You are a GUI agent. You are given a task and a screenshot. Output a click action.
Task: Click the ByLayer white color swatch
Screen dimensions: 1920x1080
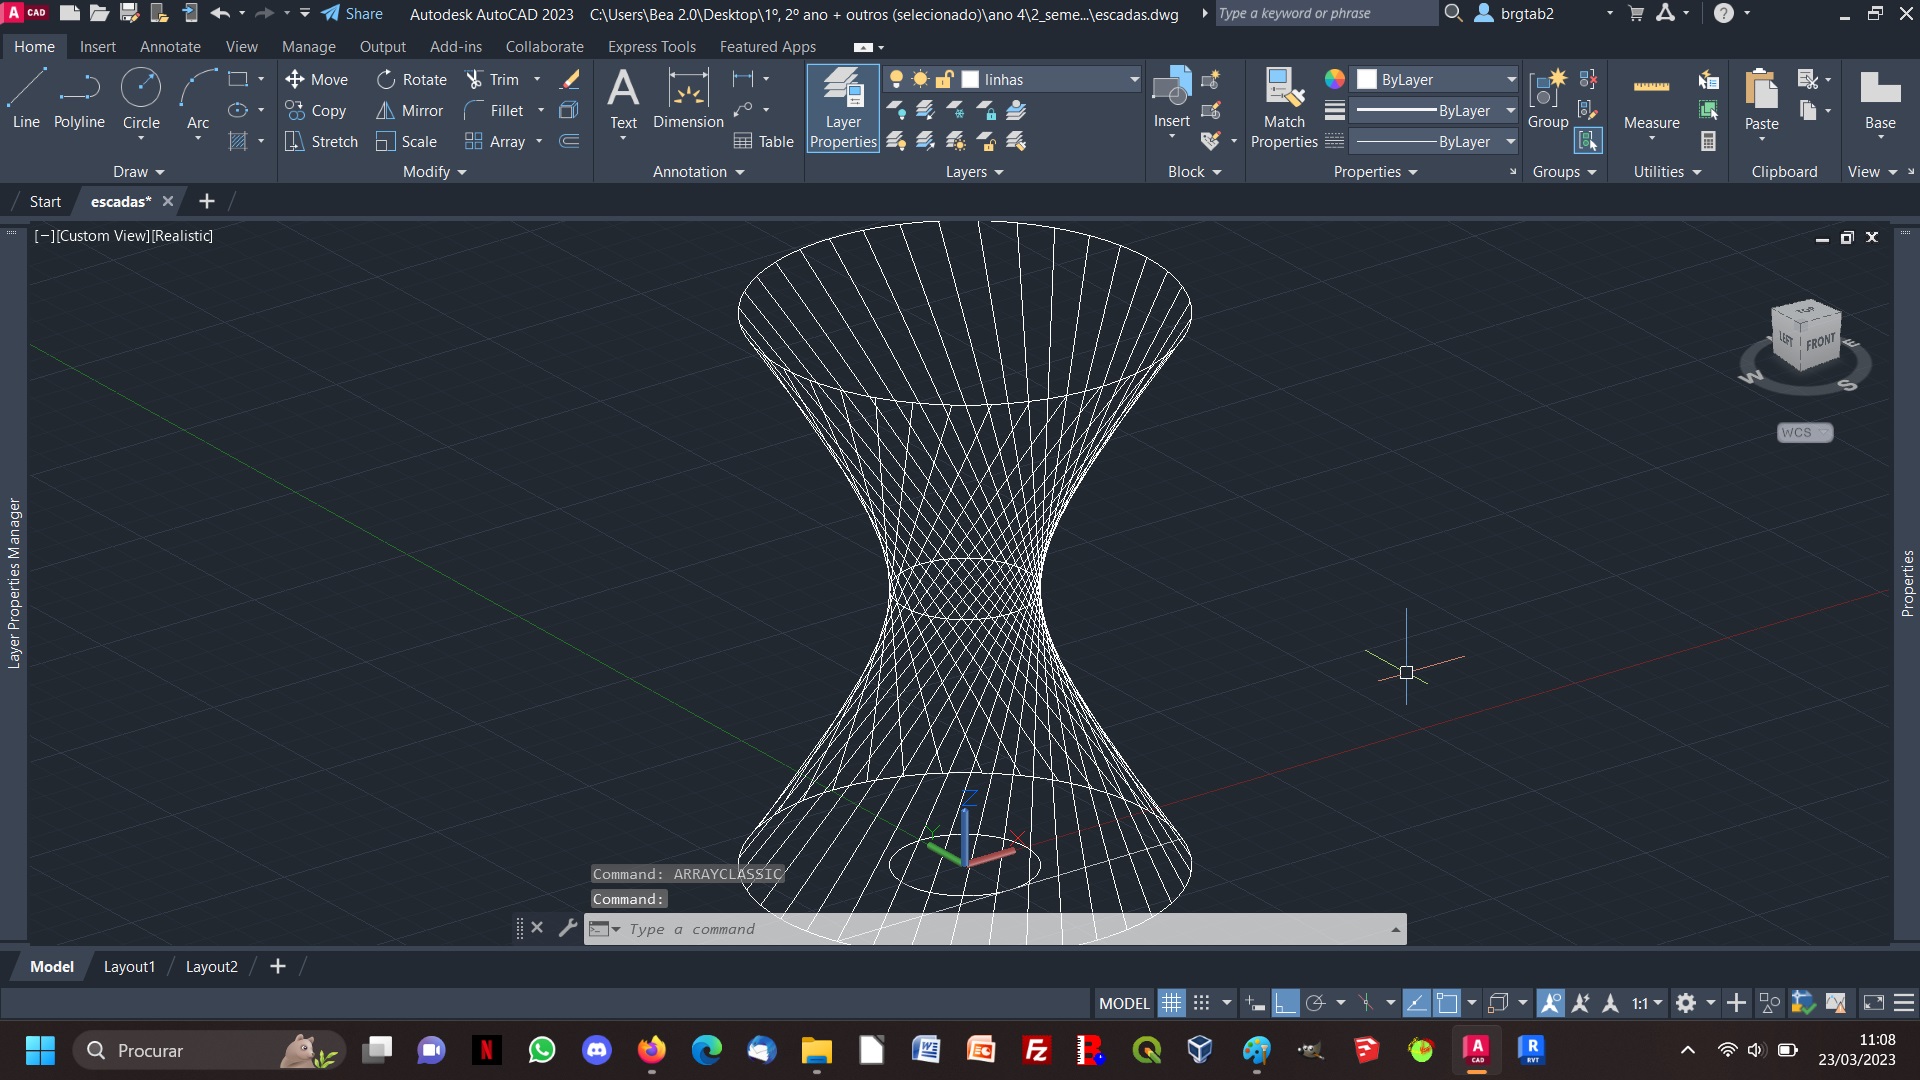click(1367, 79)
